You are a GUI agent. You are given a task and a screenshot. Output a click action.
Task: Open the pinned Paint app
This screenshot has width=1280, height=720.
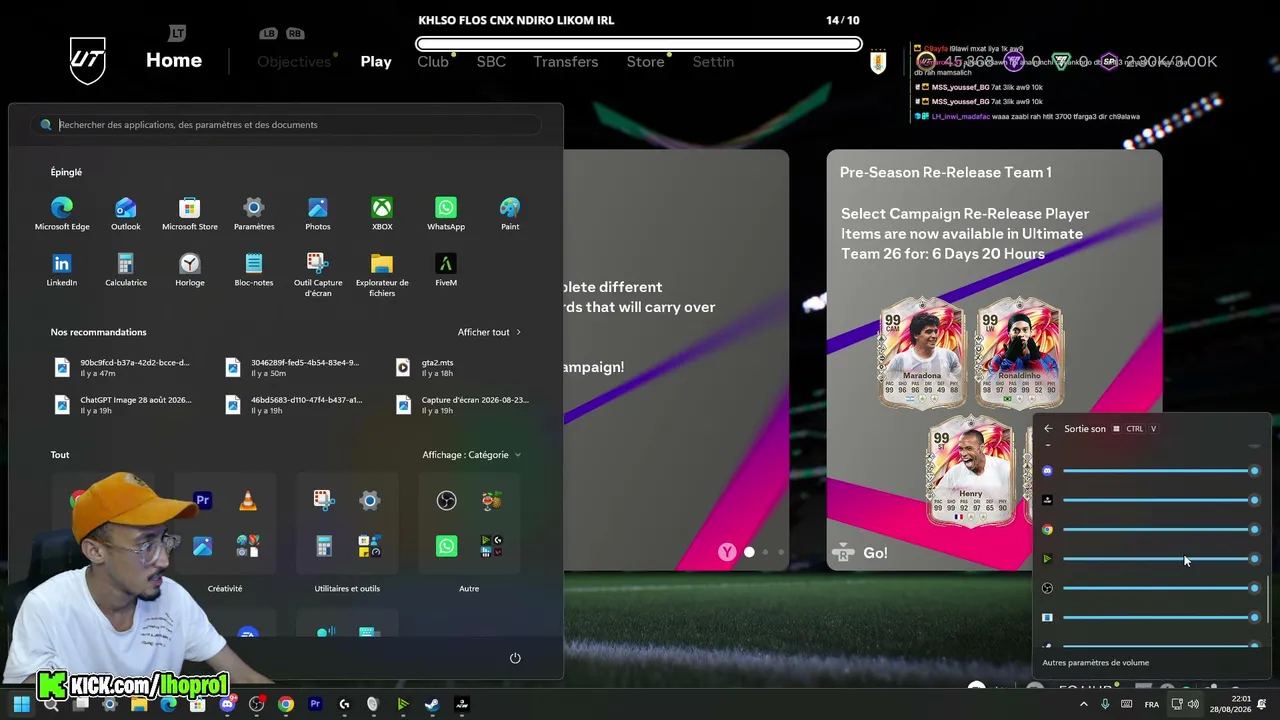point(510,213)
